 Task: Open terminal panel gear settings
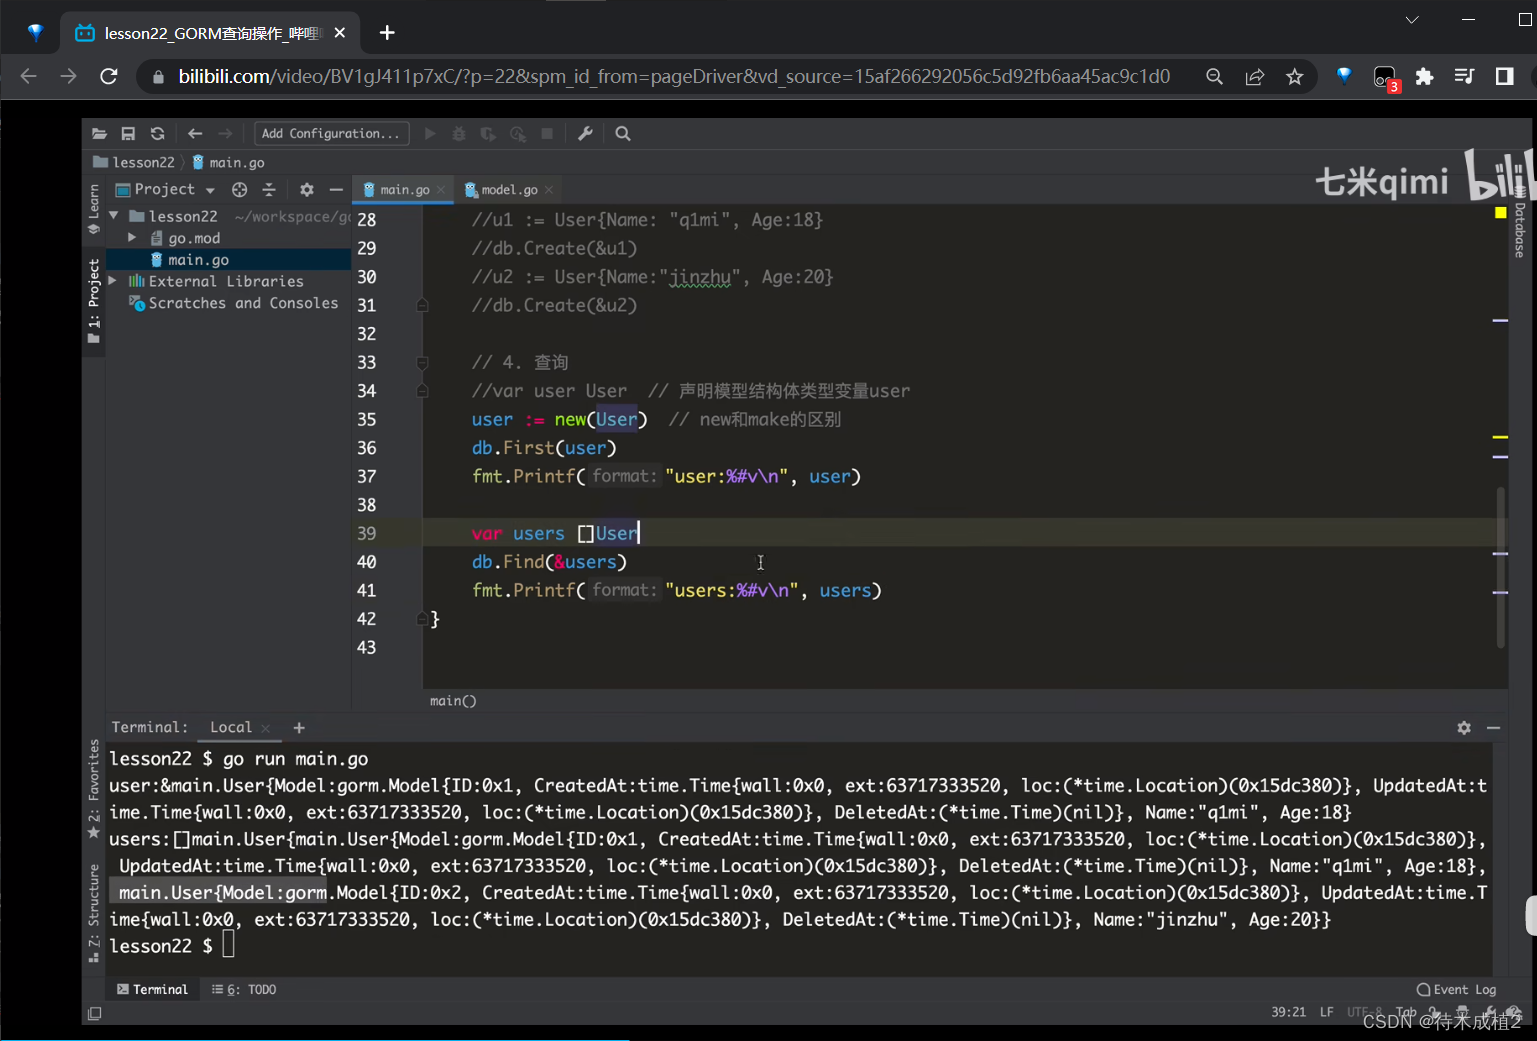pyautogui.click(x=1464, y=728)
